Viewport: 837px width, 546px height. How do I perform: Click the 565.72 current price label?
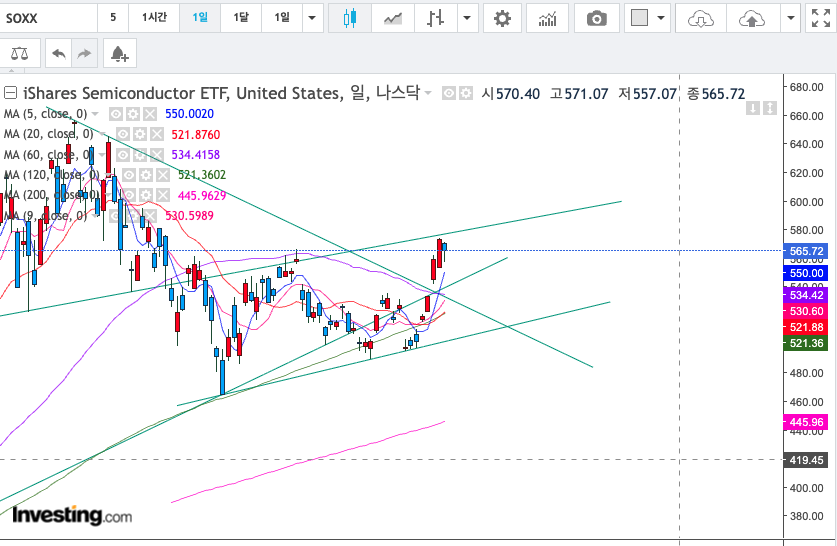tap(806, 251)
